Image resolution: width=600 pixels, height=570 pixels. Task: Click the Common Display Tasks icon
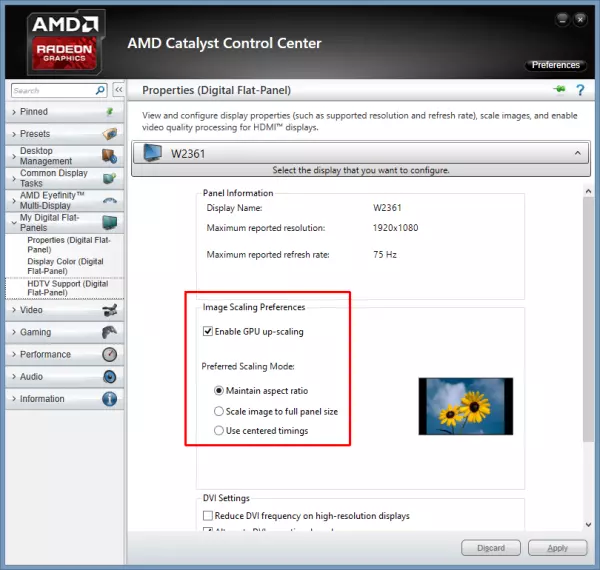click(x=109, y=178)
